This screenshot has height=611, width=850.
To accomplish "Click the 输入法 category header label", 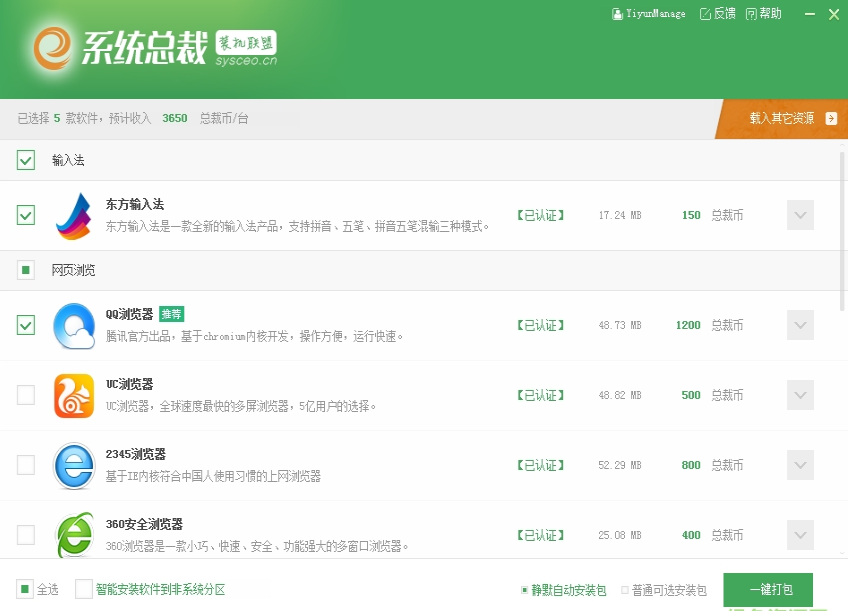I will click(x=68, y=160).
